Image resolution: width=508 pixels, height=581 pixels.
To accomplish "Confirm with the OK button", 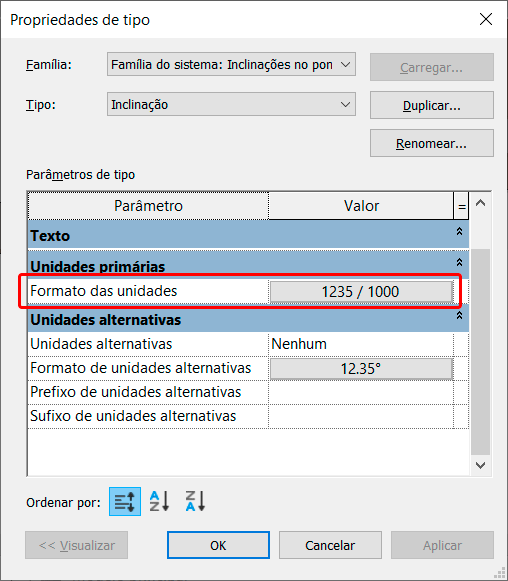I will click(x=218, y=545).
